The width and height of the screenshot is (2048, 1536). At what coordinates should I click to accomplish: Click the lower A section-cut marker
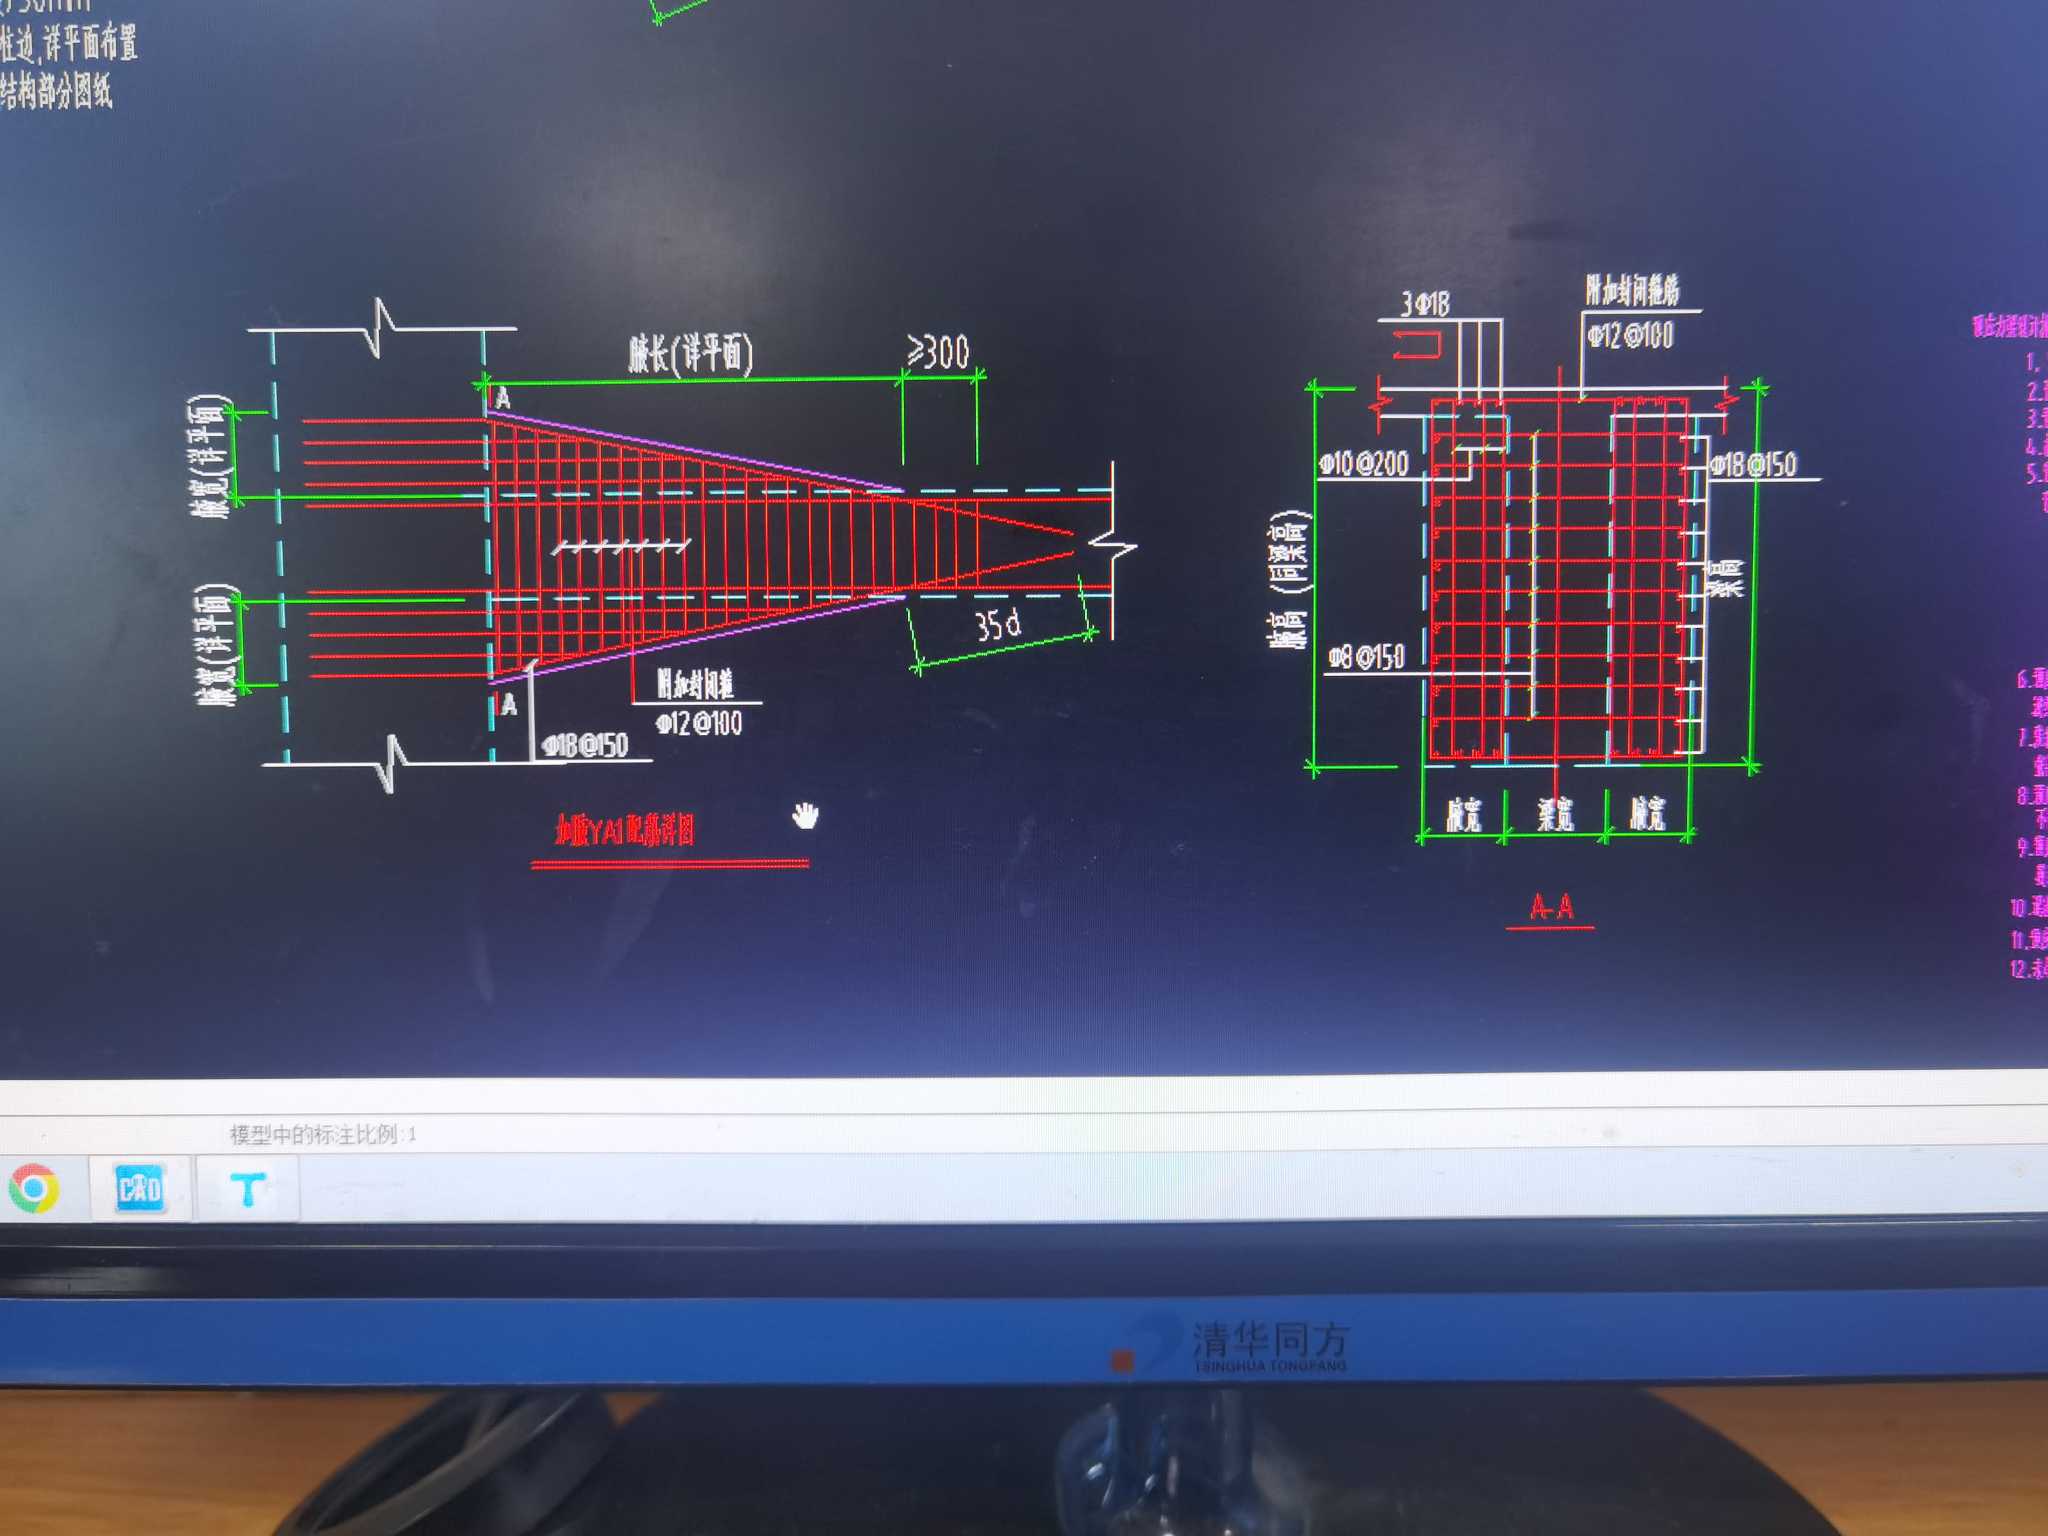tap(509, 706)
